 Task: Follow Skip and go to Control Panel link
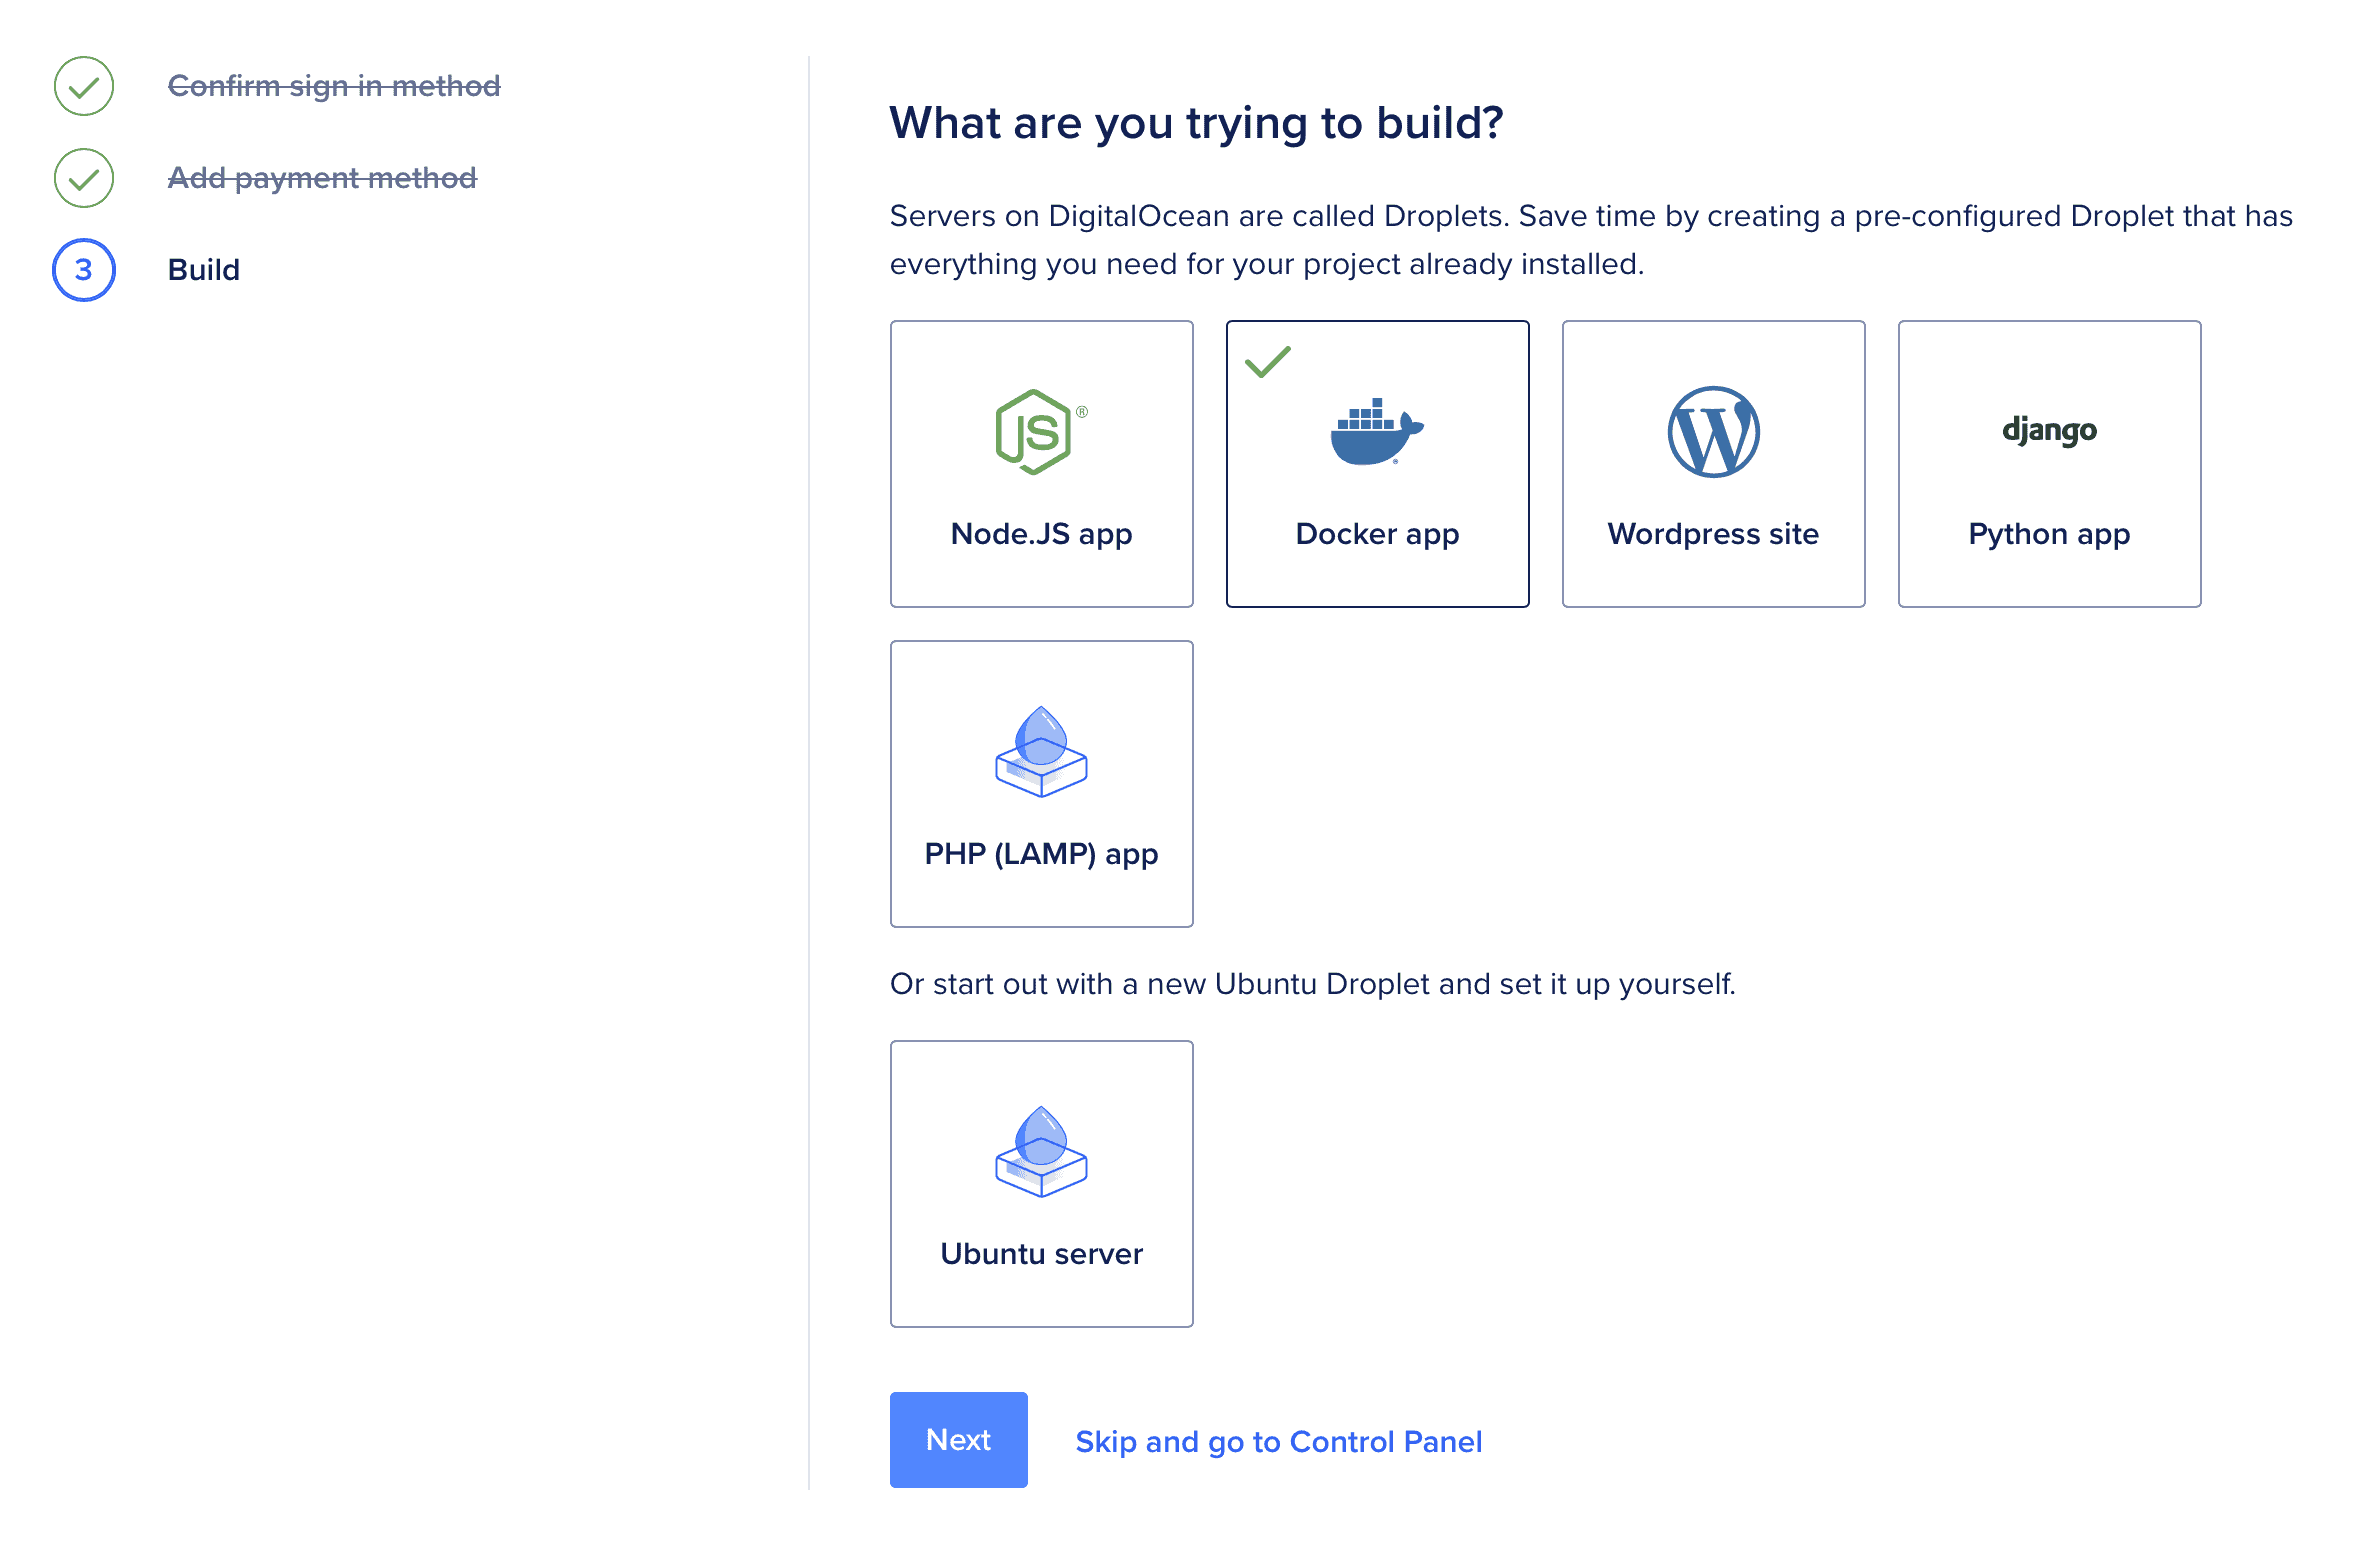click(x=1278, y=1442)
